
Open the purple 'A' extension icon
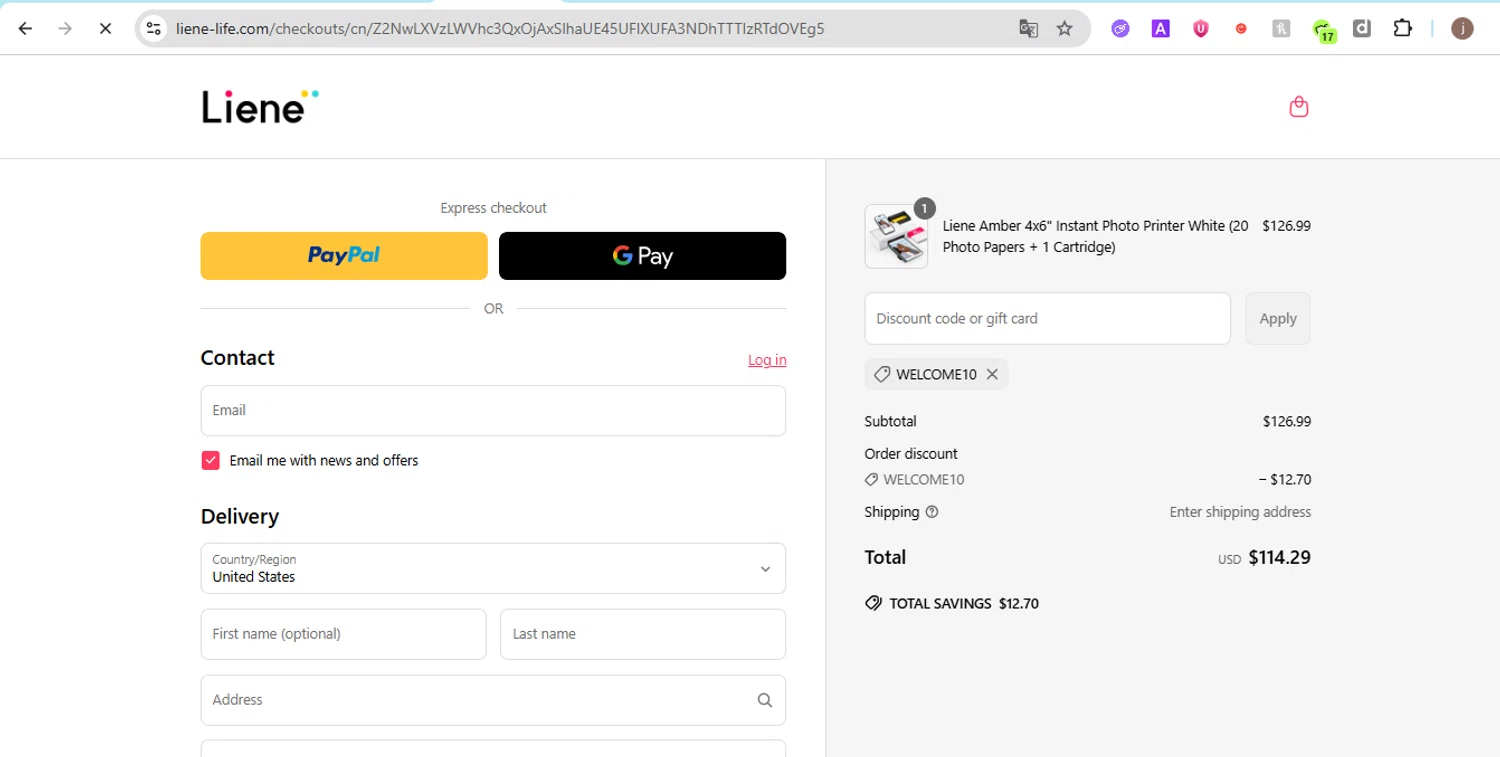pos(1161,29)
